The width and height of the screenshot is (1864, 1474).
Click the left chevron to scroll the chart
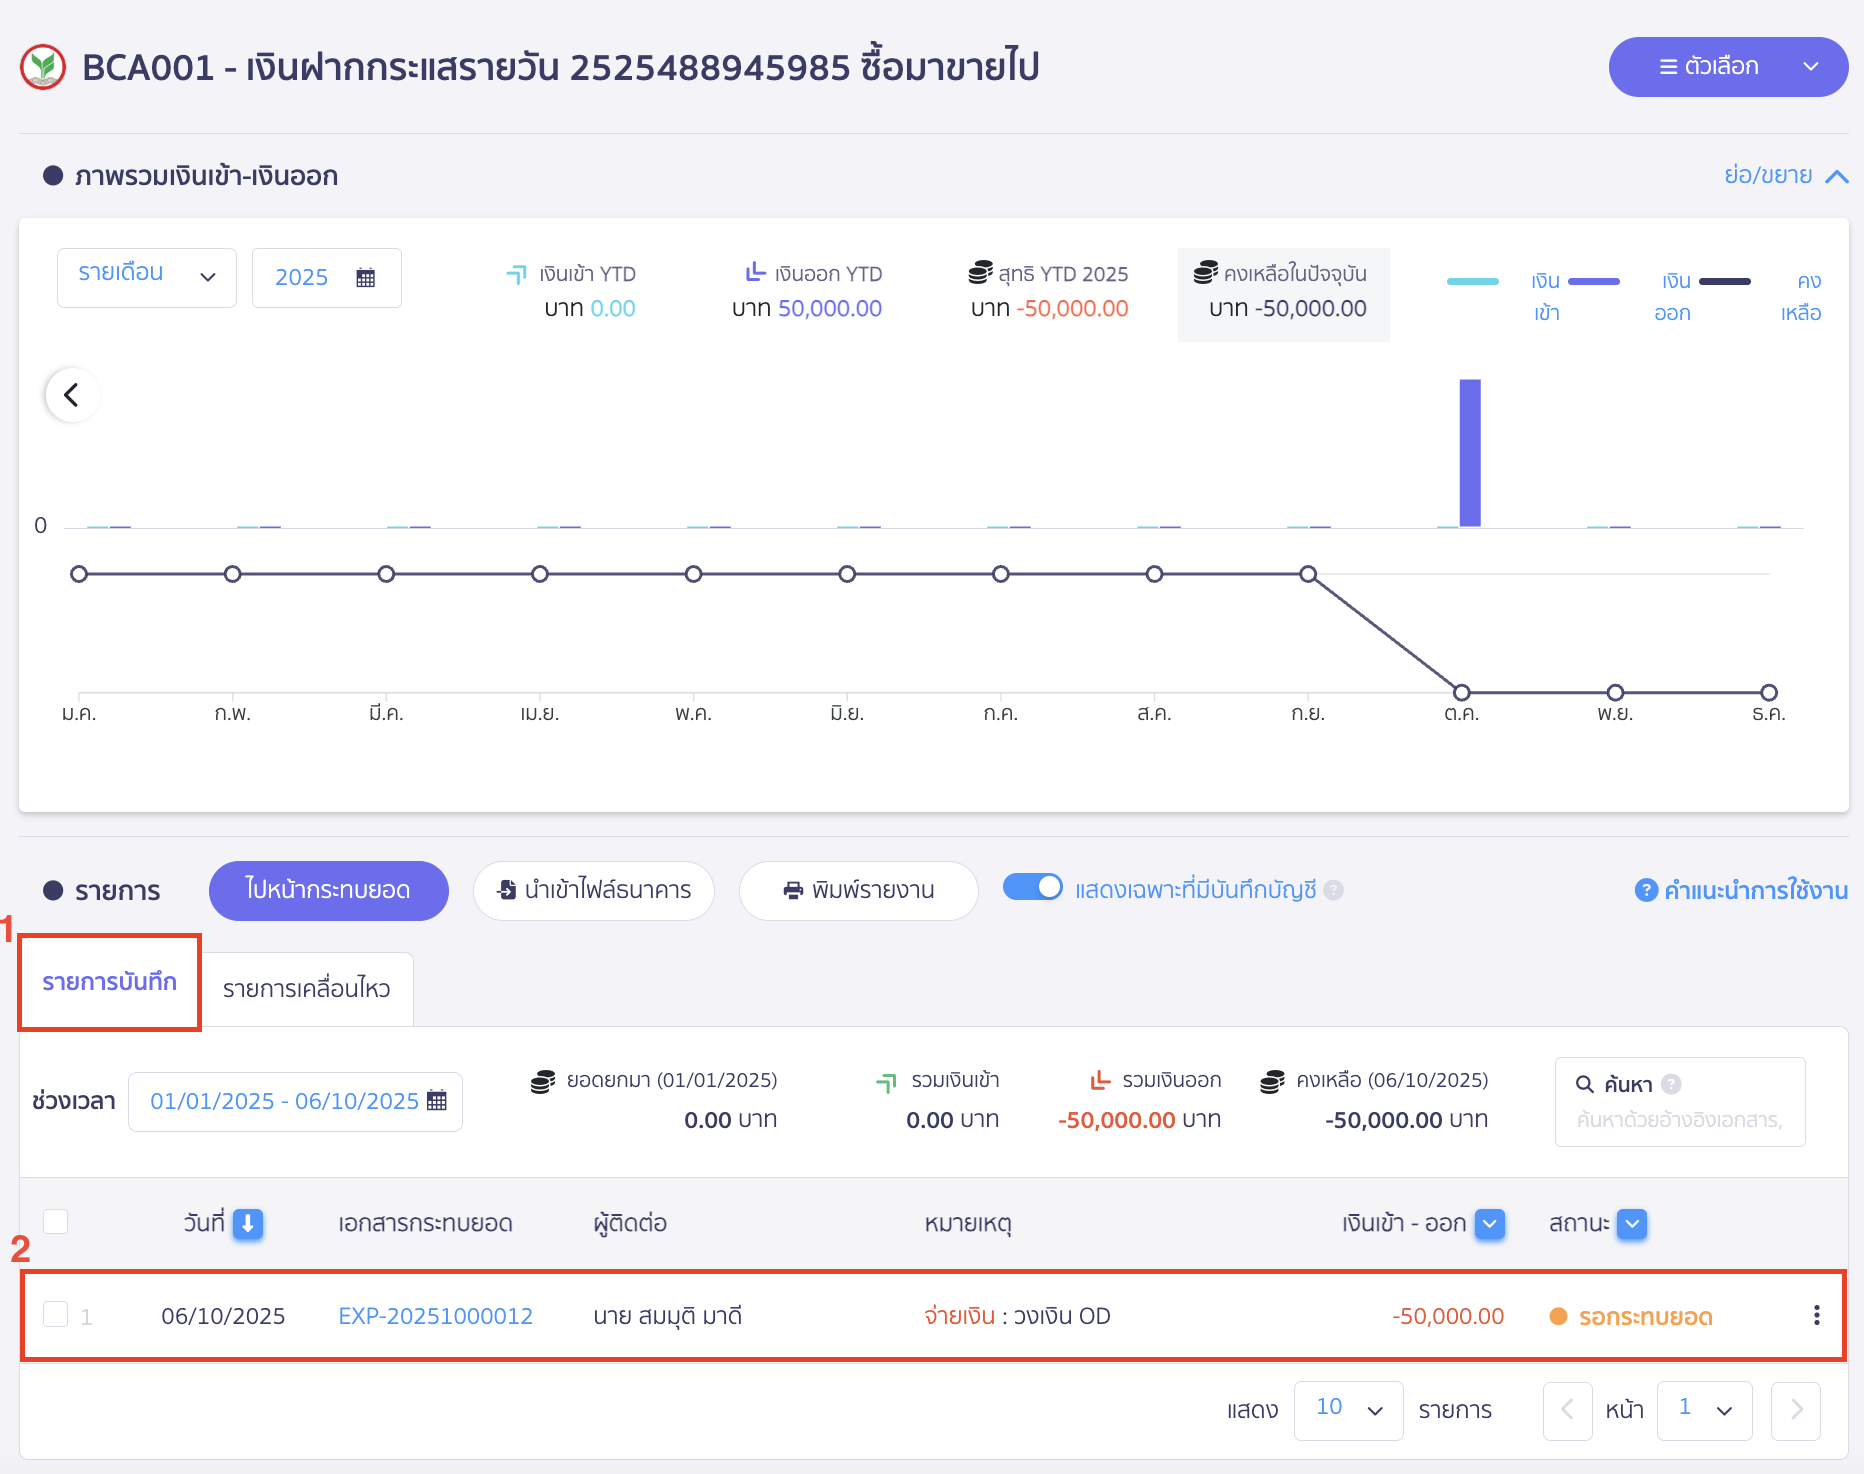[71, 395]
